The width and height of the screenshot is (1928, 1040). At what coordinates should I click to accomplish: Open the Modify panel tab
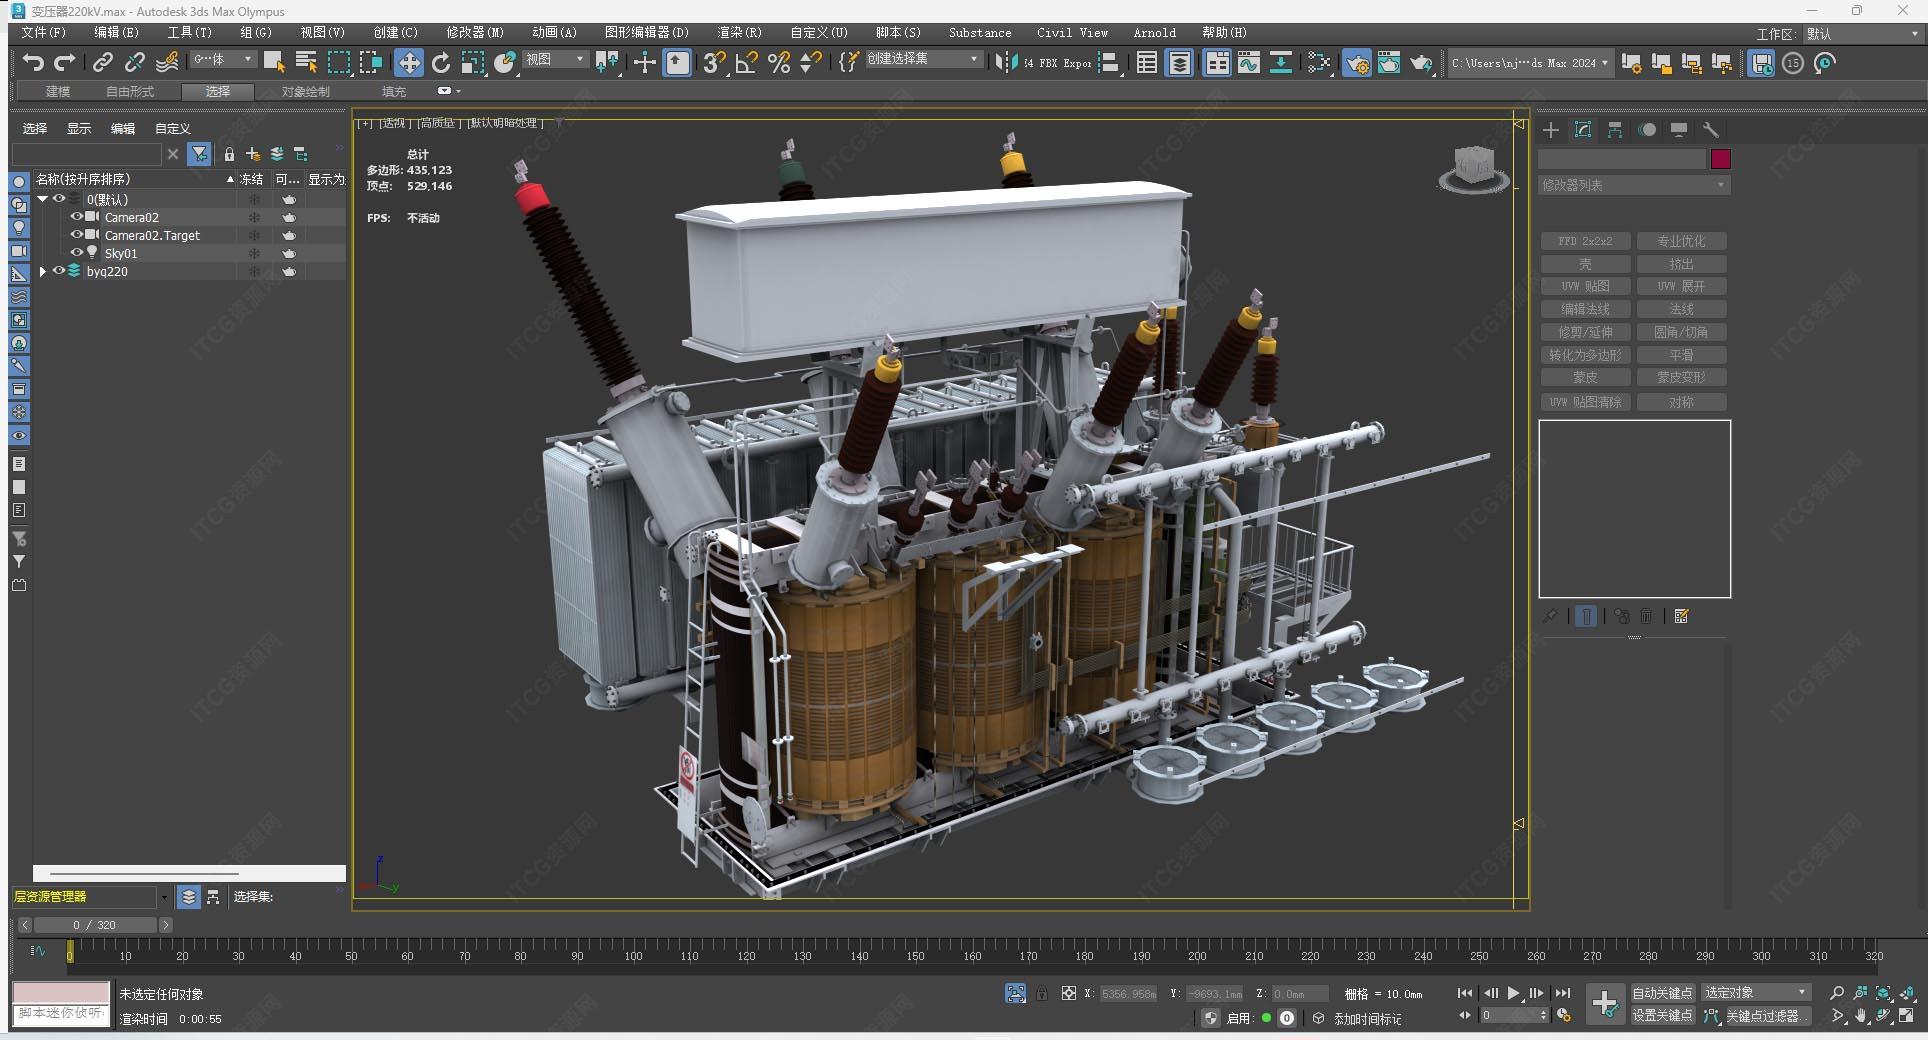pos(1583,130)
